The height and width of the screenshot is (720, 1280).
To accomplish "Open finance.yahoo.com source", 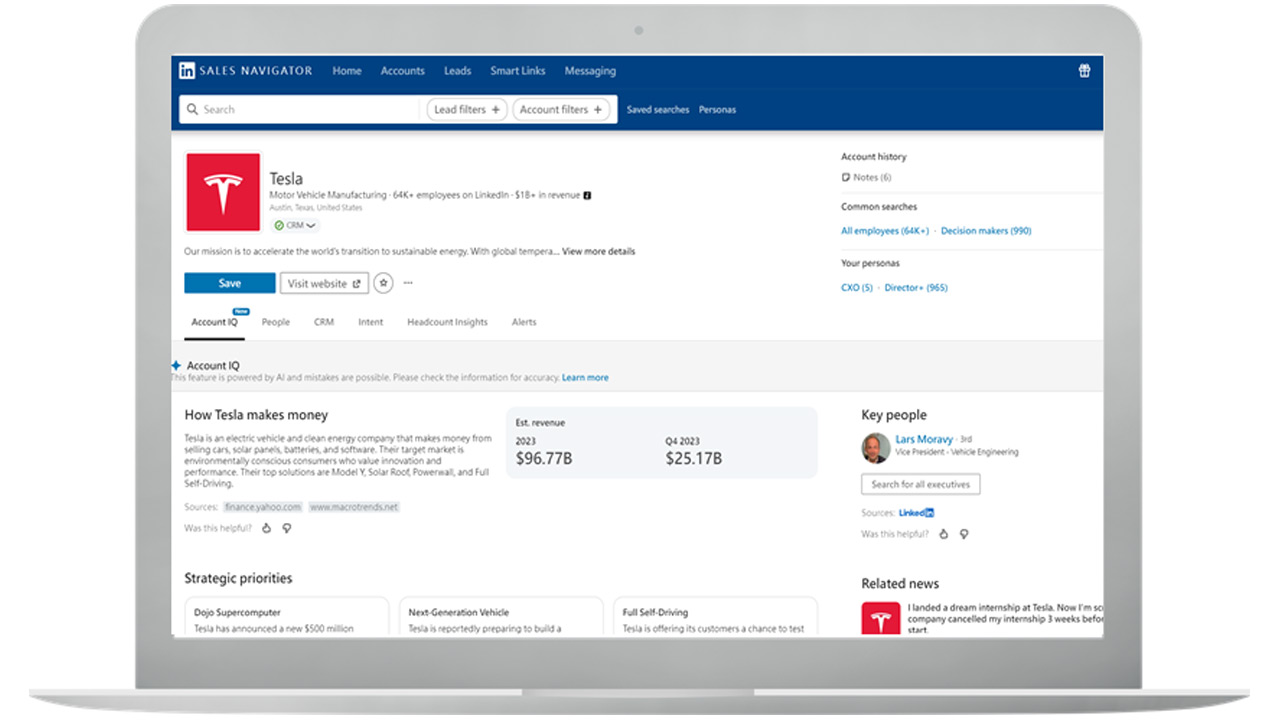I will pos(262,507).
